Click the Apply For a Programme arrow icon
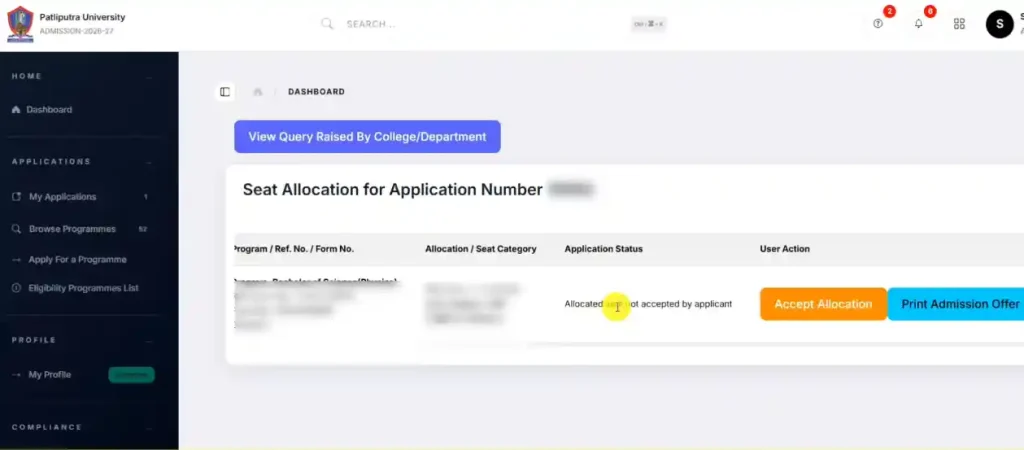The width and height of the screenshot is (1024, 450). (16, 259)
